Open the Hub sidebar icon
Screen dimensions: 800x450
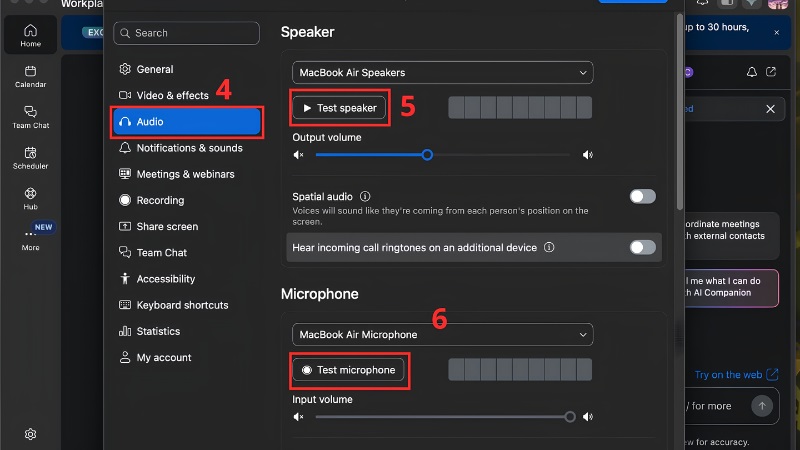tap(31, 199)
